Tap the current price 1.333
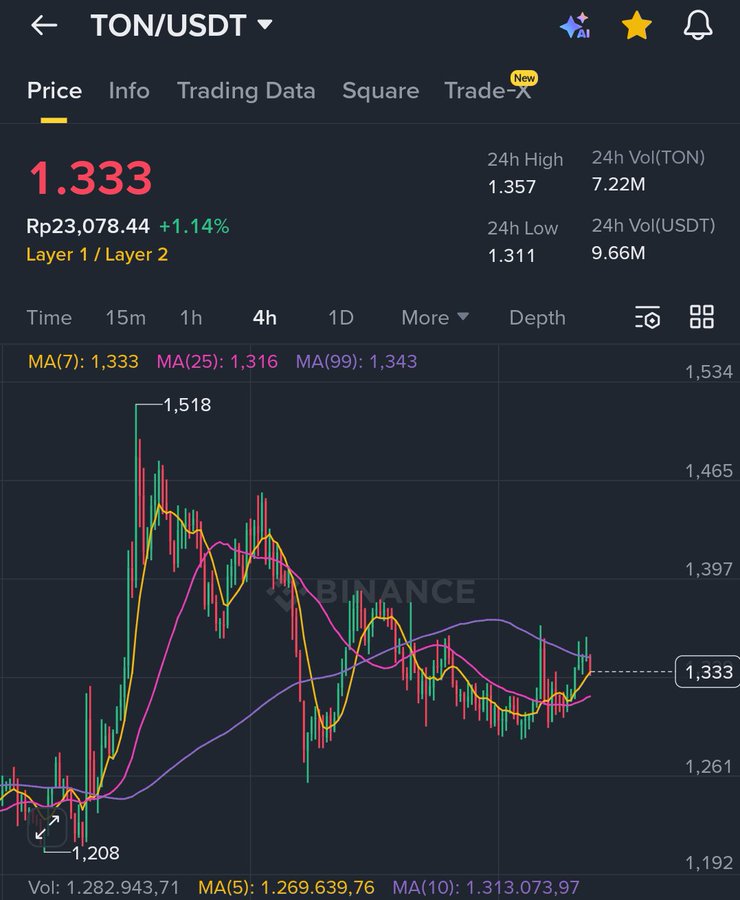 91,177
